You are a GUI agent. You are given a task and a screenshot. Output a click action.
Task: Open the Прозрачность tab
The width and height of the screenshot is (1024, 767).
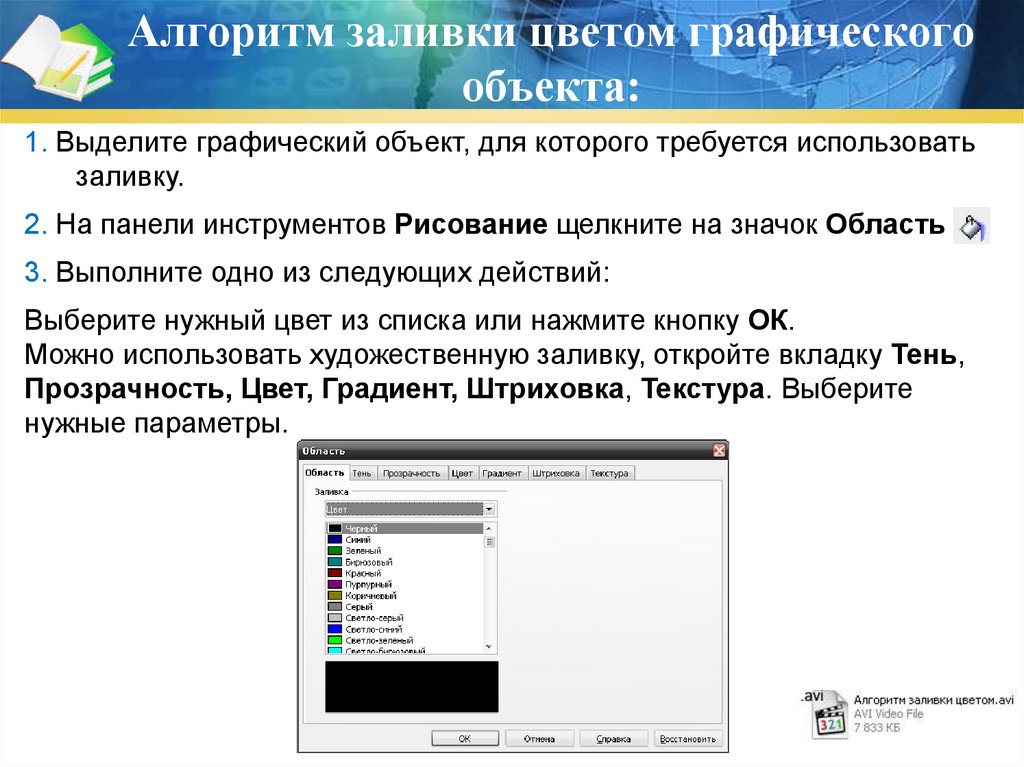[x=411, y=473]
